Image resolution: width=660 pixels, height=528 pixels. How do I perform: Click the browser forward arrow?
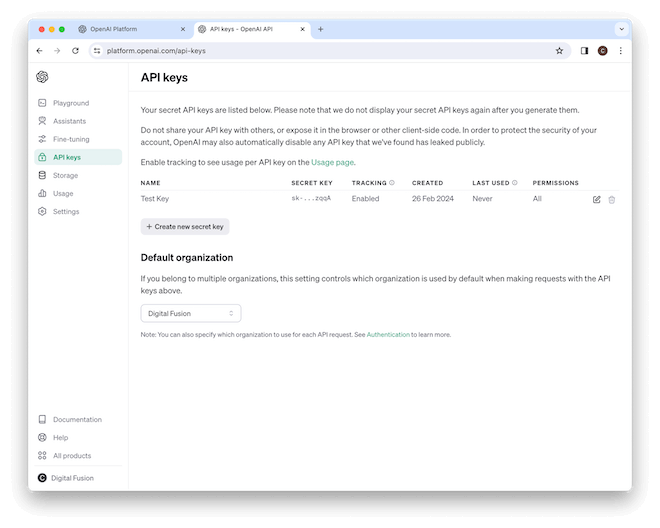click(x=57, y=51)
